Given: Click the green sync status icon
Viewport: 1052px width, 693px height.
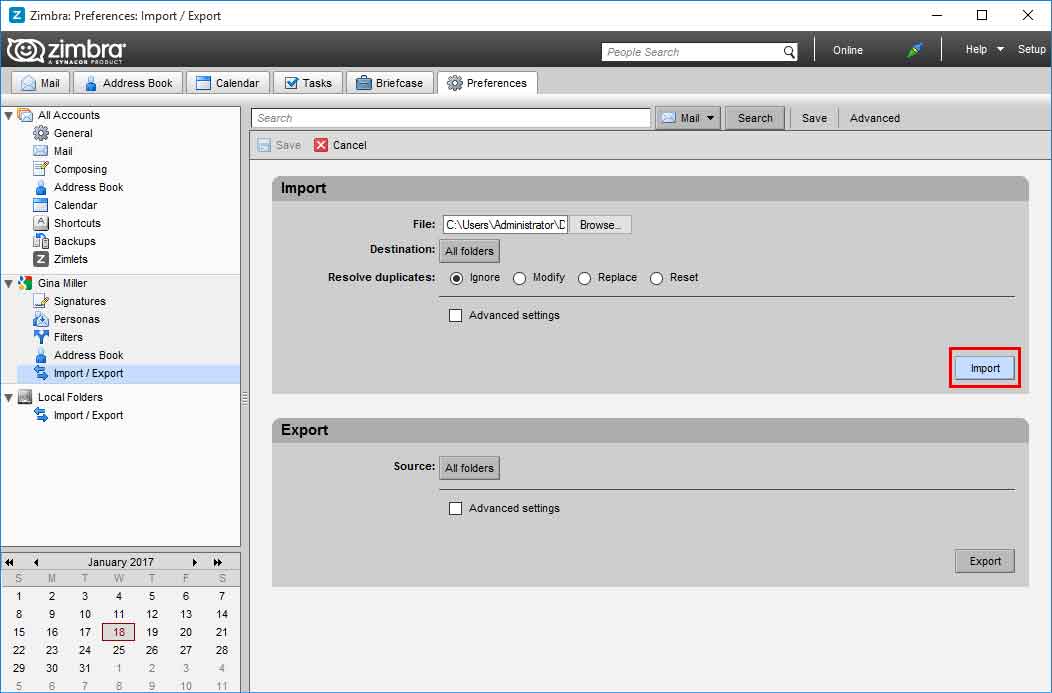Looking at the screenshot, I should pos(914,50).
